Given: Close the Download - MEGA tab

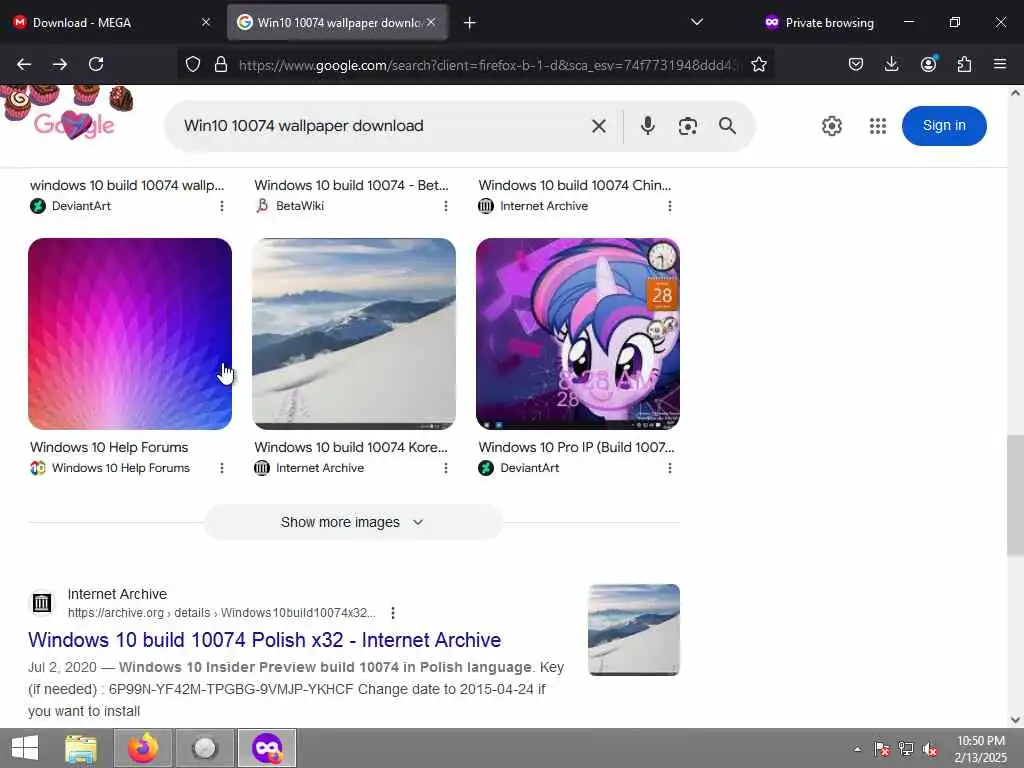Looking at the screenshot, I should 206,22.
